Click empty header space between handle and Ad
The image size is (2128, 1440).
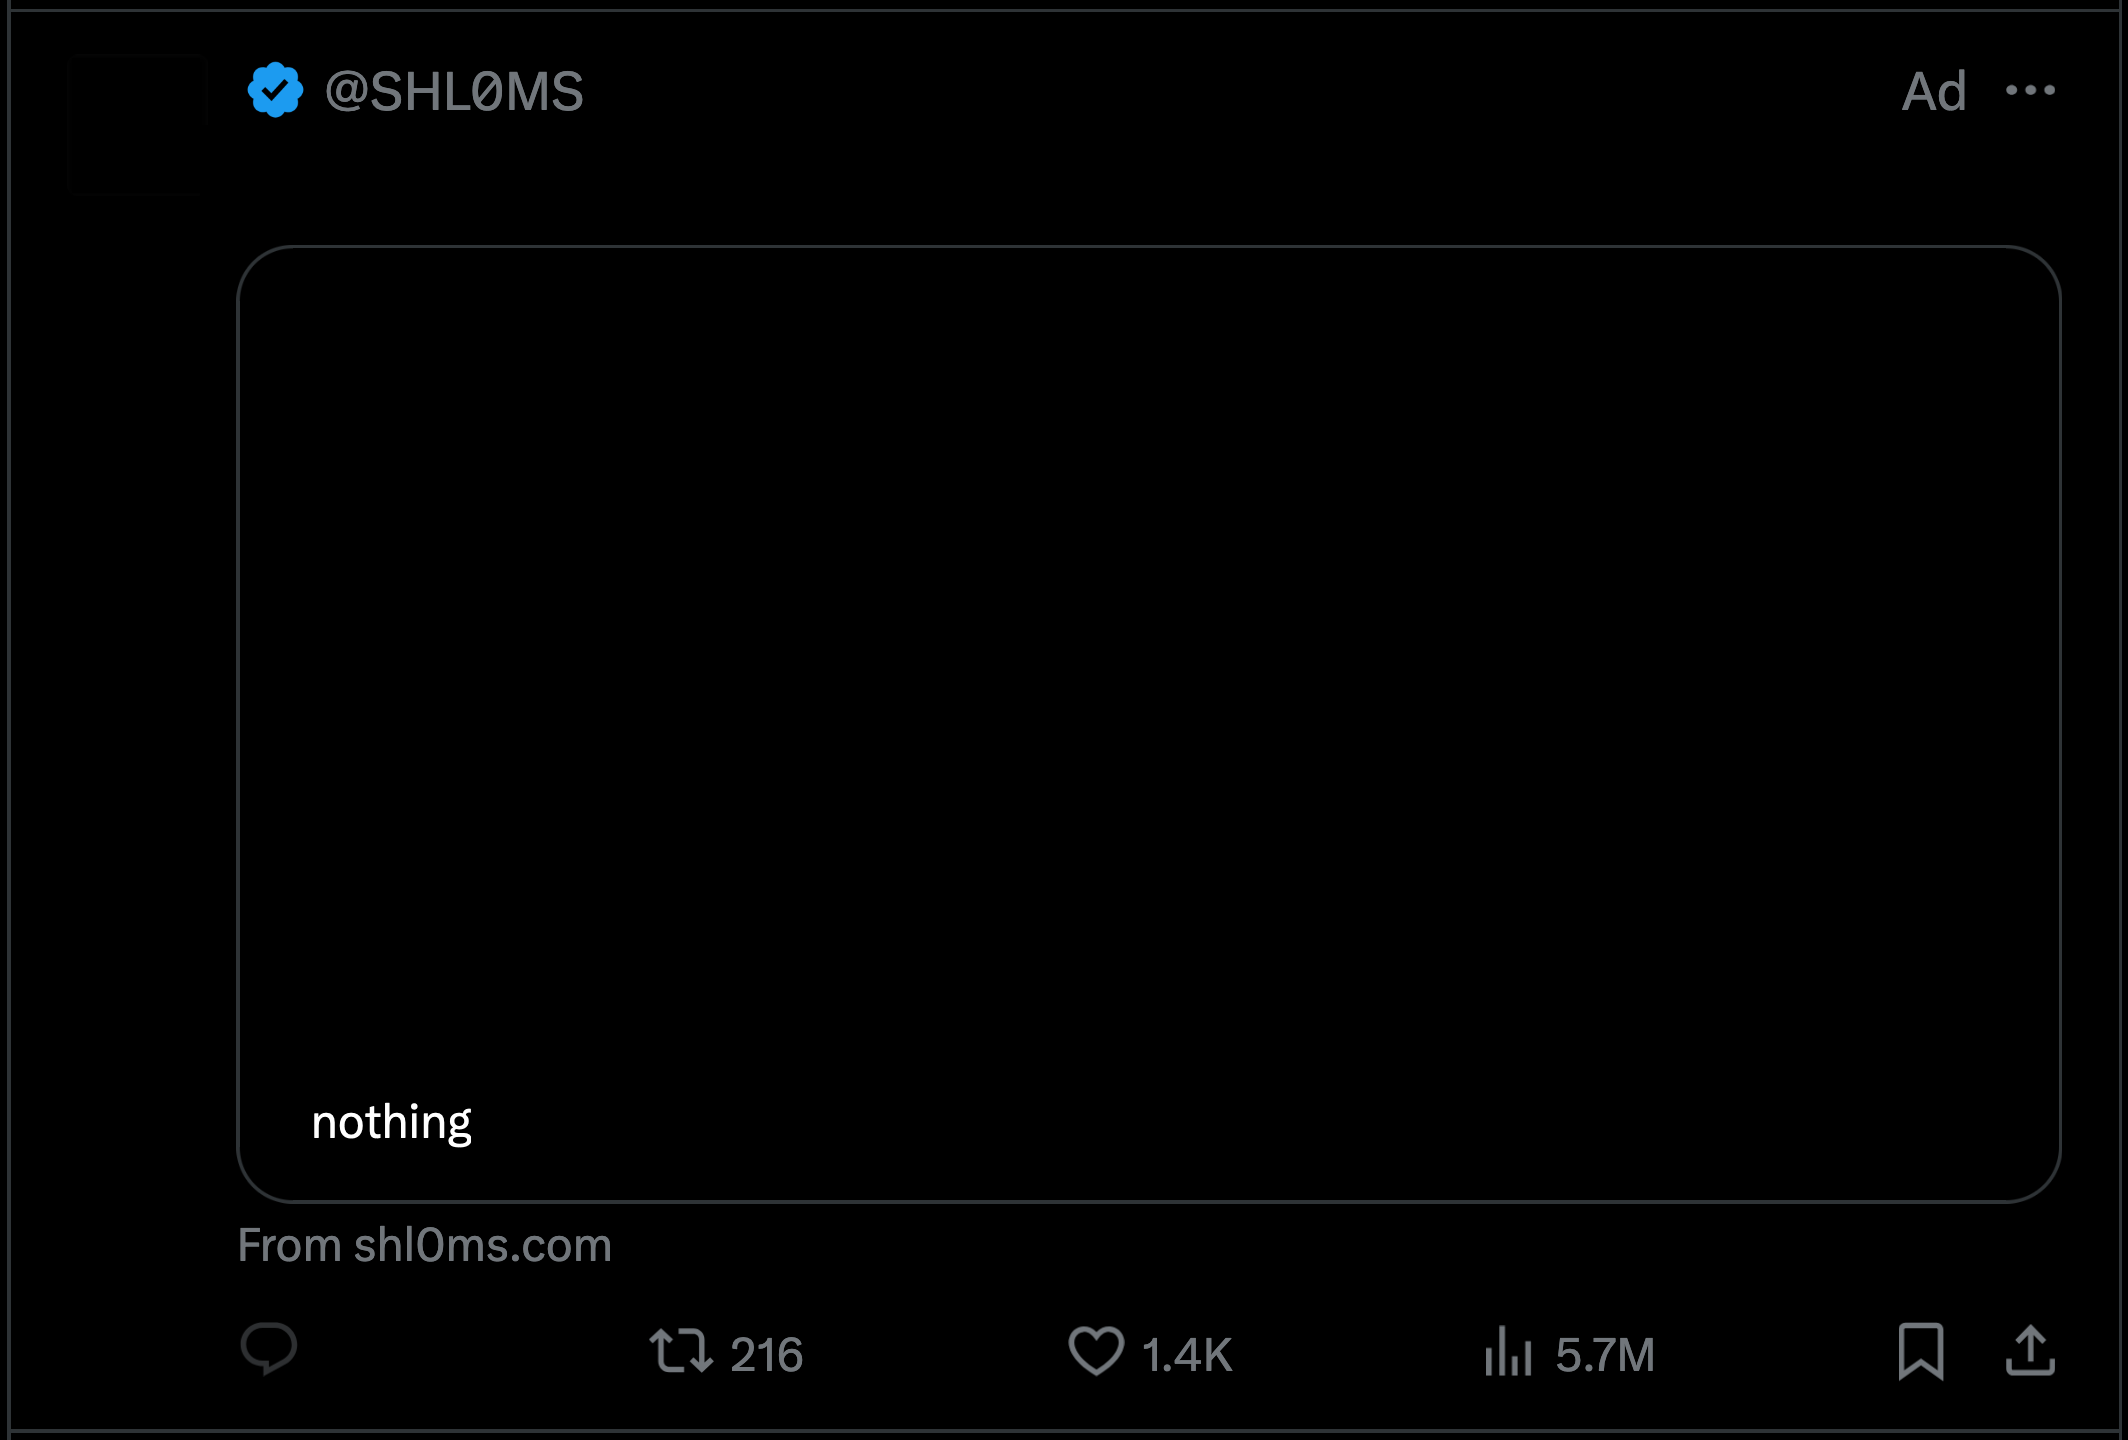pyautogui.click(x=1200, y=92)
